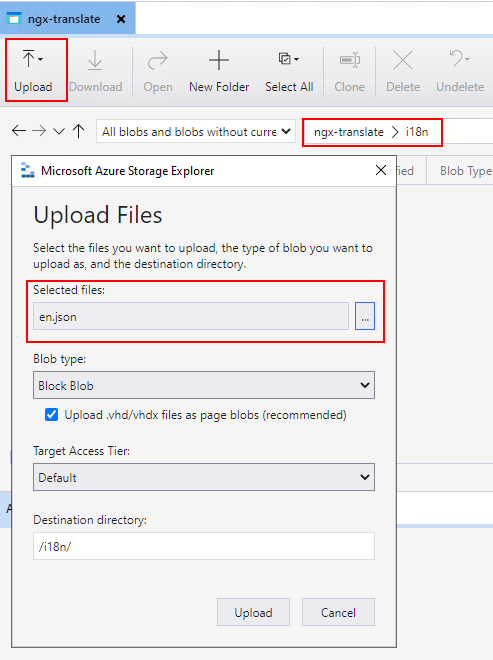Close the ngx-translate tab
The width and height of the screenshot is (493, 660).
point(121,19)
